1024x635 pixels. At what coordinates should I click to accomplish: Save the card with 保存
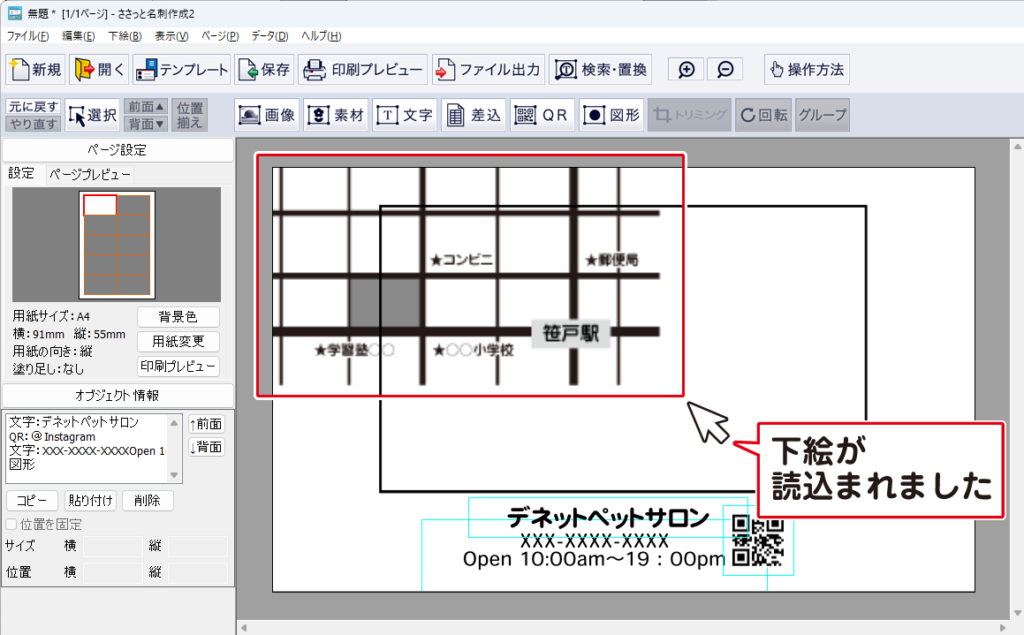(264, 69)
